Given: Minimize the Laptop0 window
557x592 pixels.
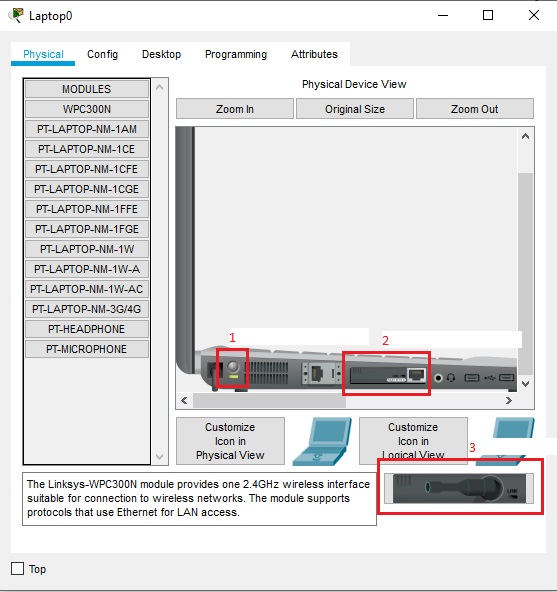Looking at the screenshot, I should click(x=443, y=15).
